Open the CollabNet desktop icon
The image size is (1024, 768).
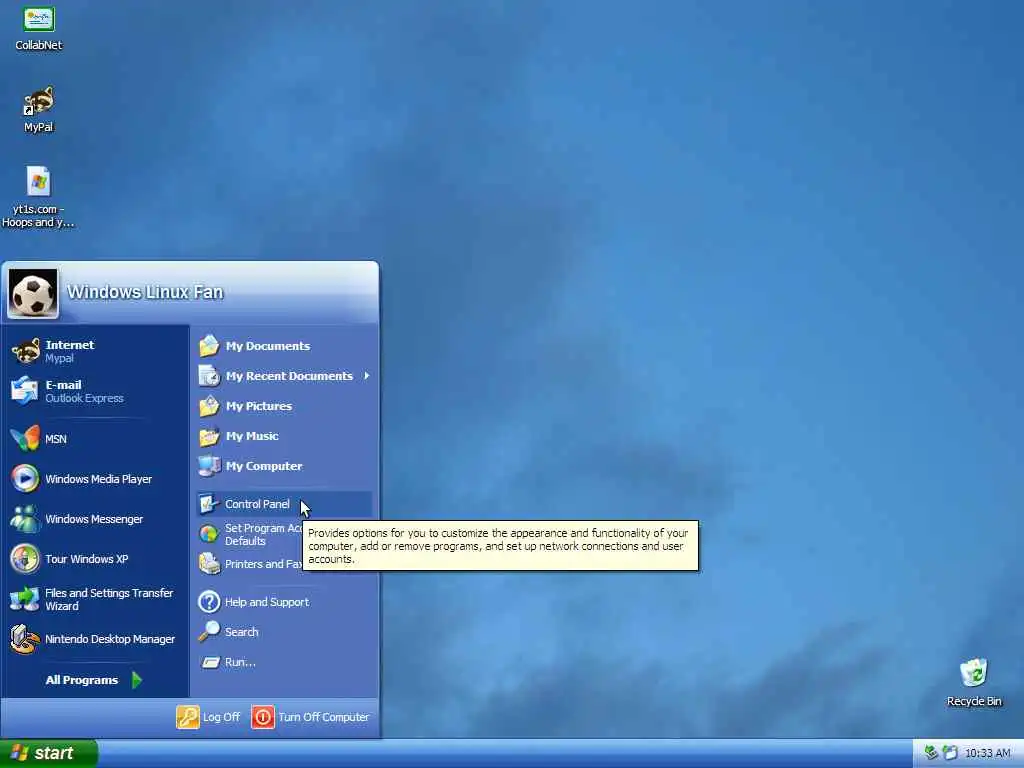click(39, 20)
